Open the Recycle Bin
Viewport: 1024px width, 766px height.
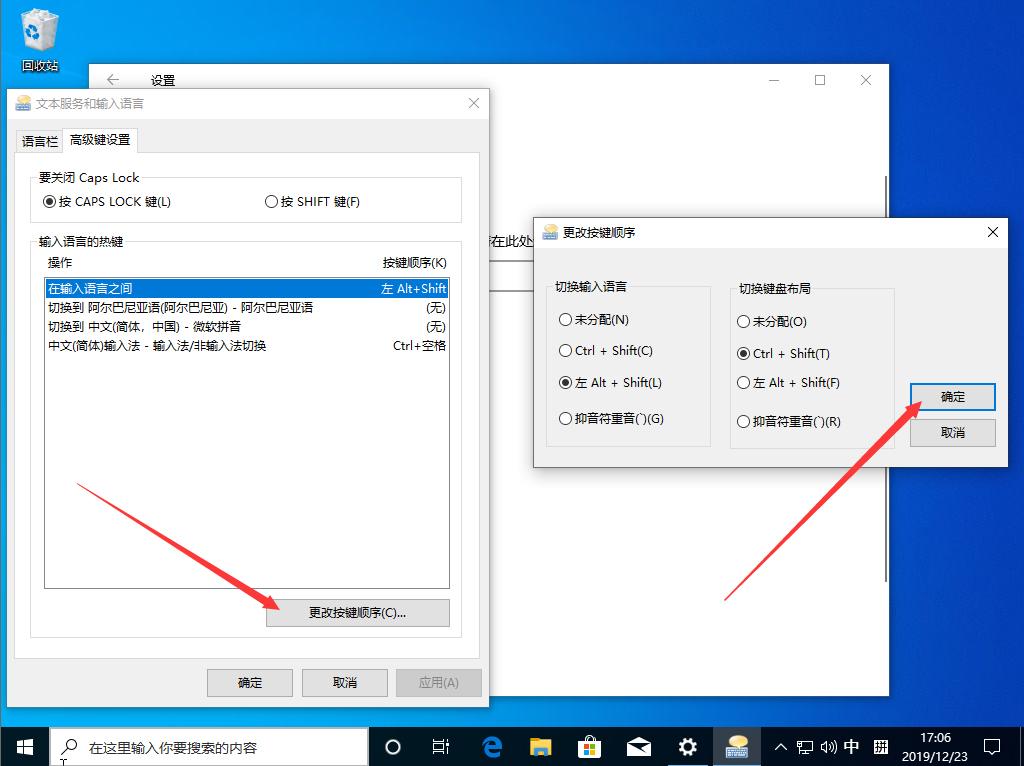coord(38,27)
